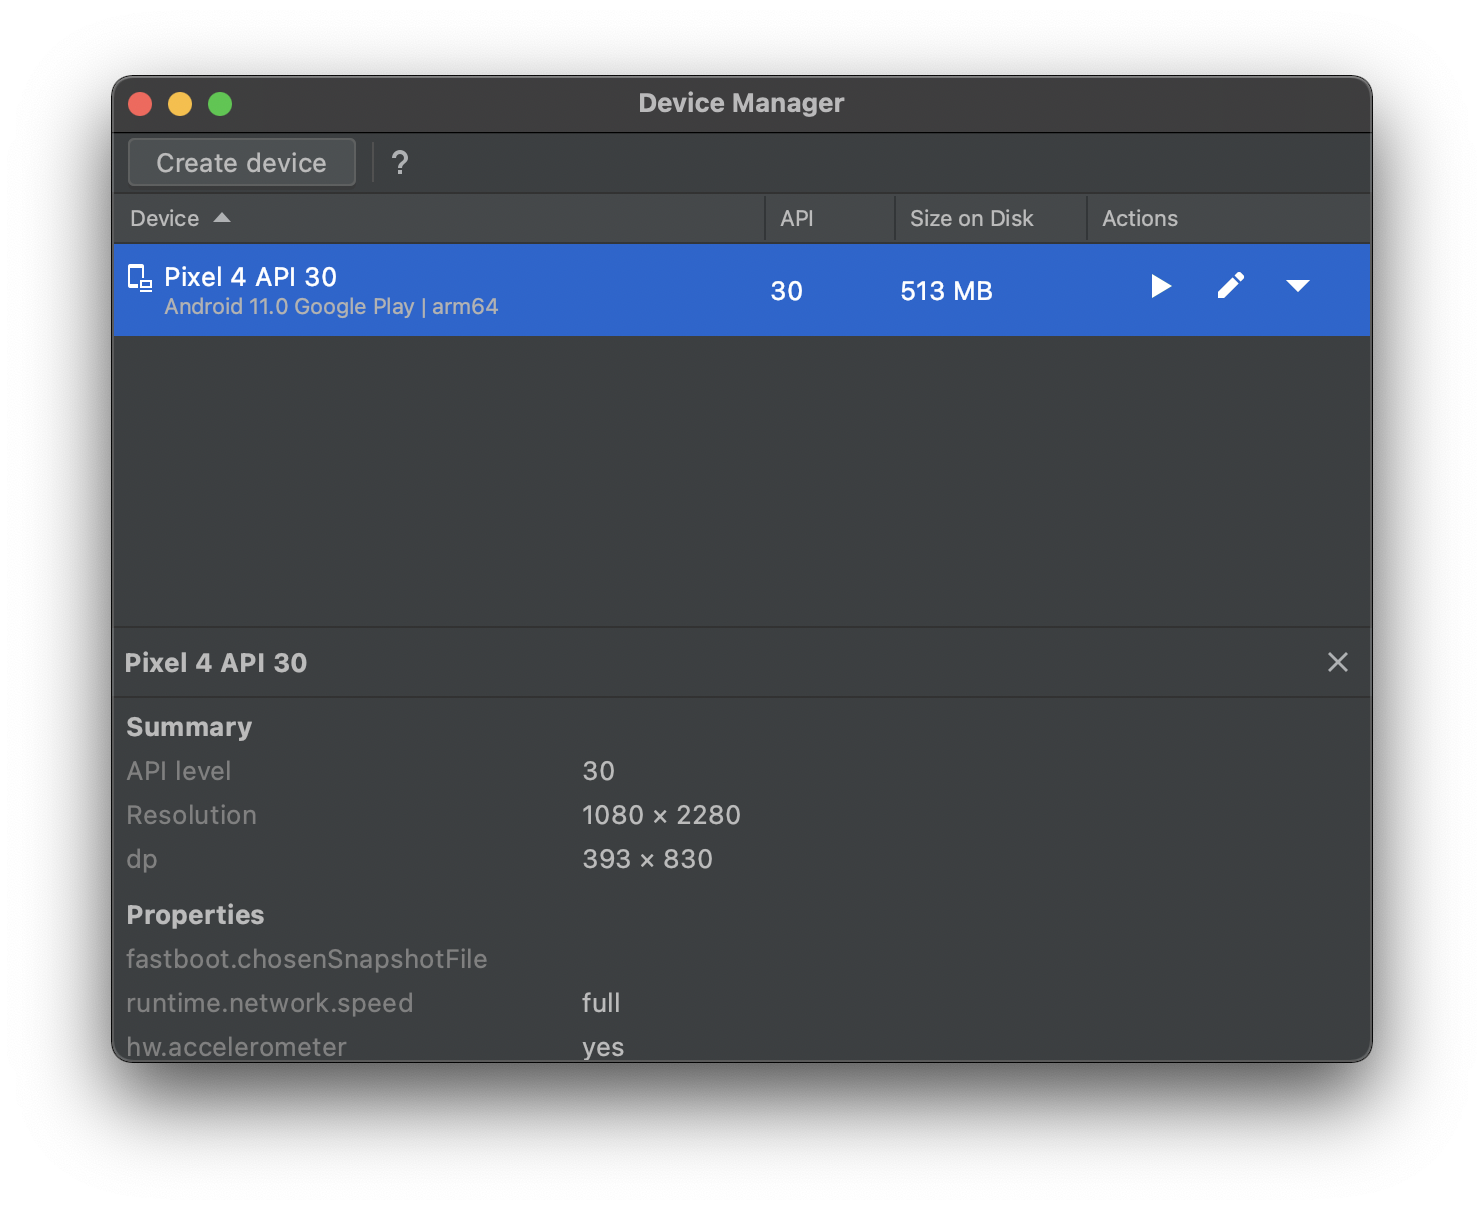Click the API level value 30
This screenshot has width=1484, height=1210.
(x=598, y=771)
